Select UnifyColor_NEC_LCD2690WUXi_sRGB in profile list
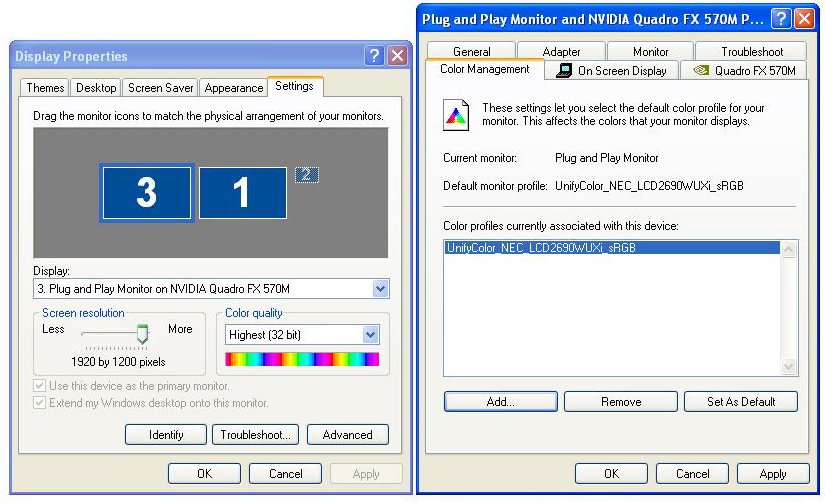This screenshot has width=825, height=503. pos(612,248)
